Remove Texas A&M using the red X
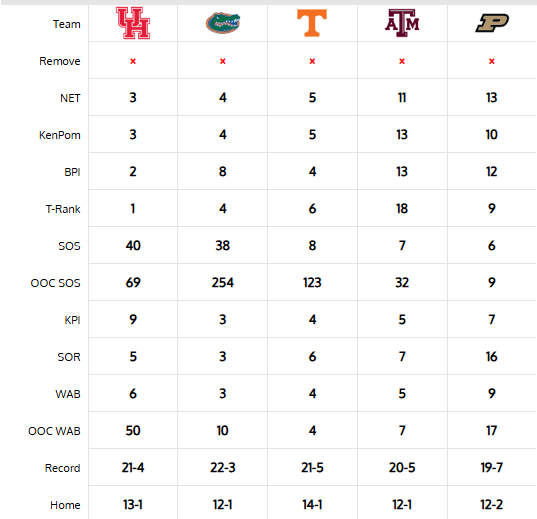This screenshot has height=519, width=537. (x=402, y=61)
